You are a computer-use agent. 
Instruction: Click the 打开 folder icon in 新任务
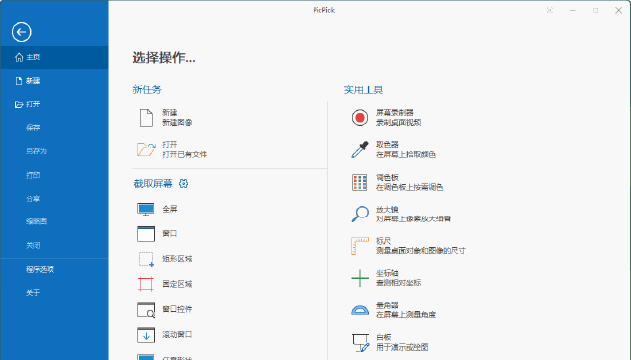click(146, 149)
